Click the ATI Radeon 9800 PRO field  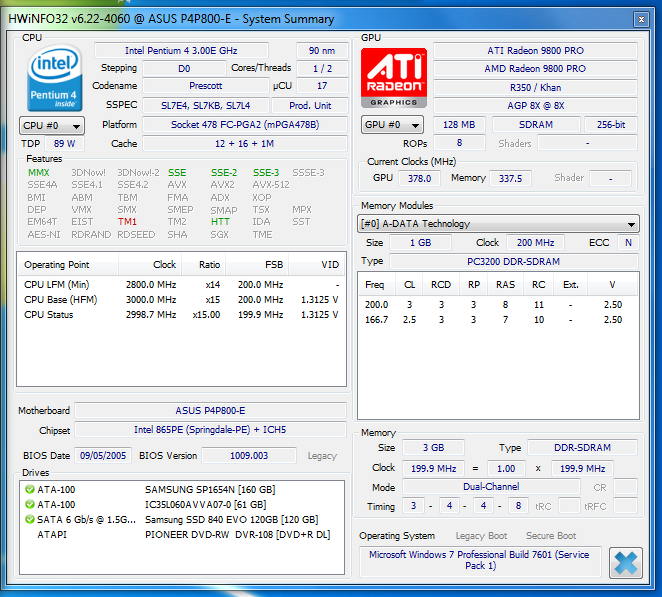pyautogui.click(x=535, y=51)
